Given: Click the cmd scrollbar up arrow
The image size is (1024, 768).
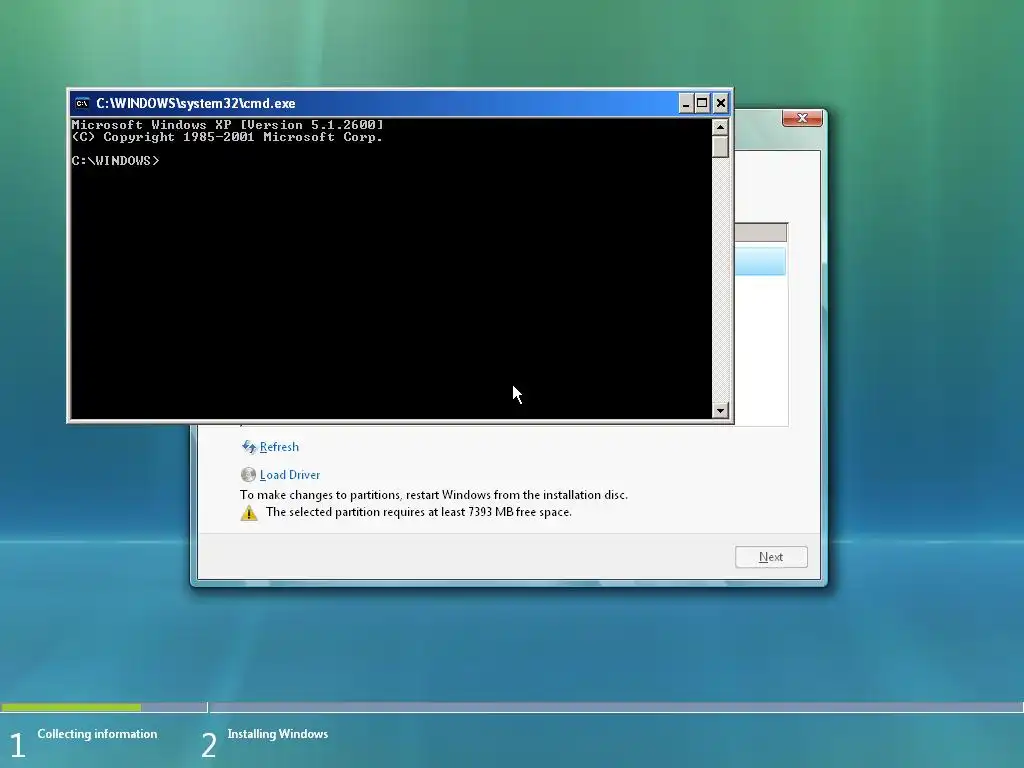Looking at the screenshot, I should (720, 127).
